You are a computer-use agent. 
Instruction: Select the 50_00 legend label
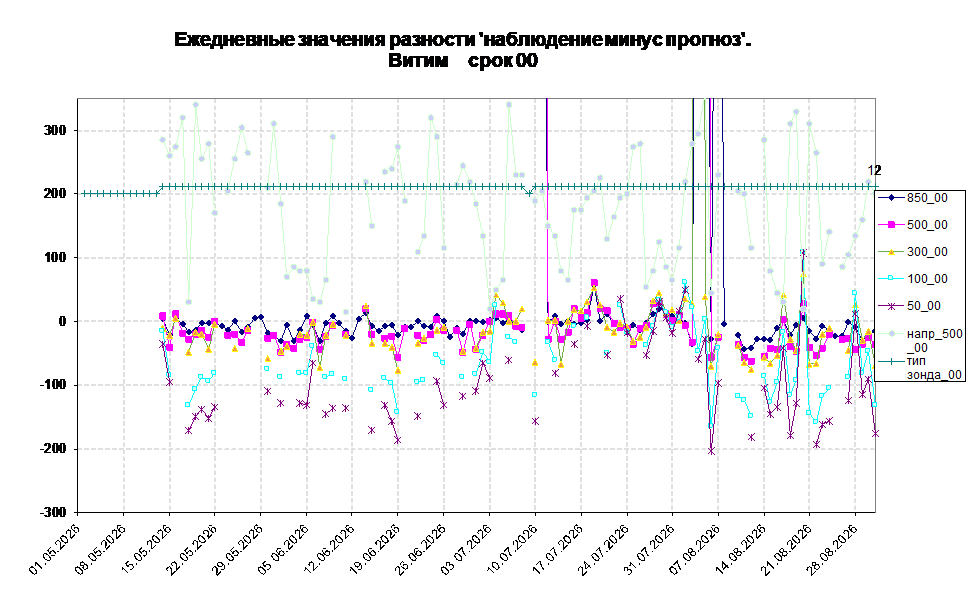(x=924, y=306)
